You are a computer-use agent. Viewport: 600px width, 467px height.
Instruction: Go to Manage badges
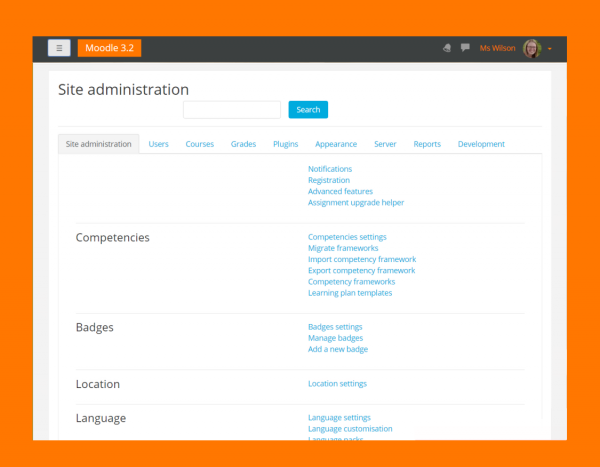click(x=335, y=338)
